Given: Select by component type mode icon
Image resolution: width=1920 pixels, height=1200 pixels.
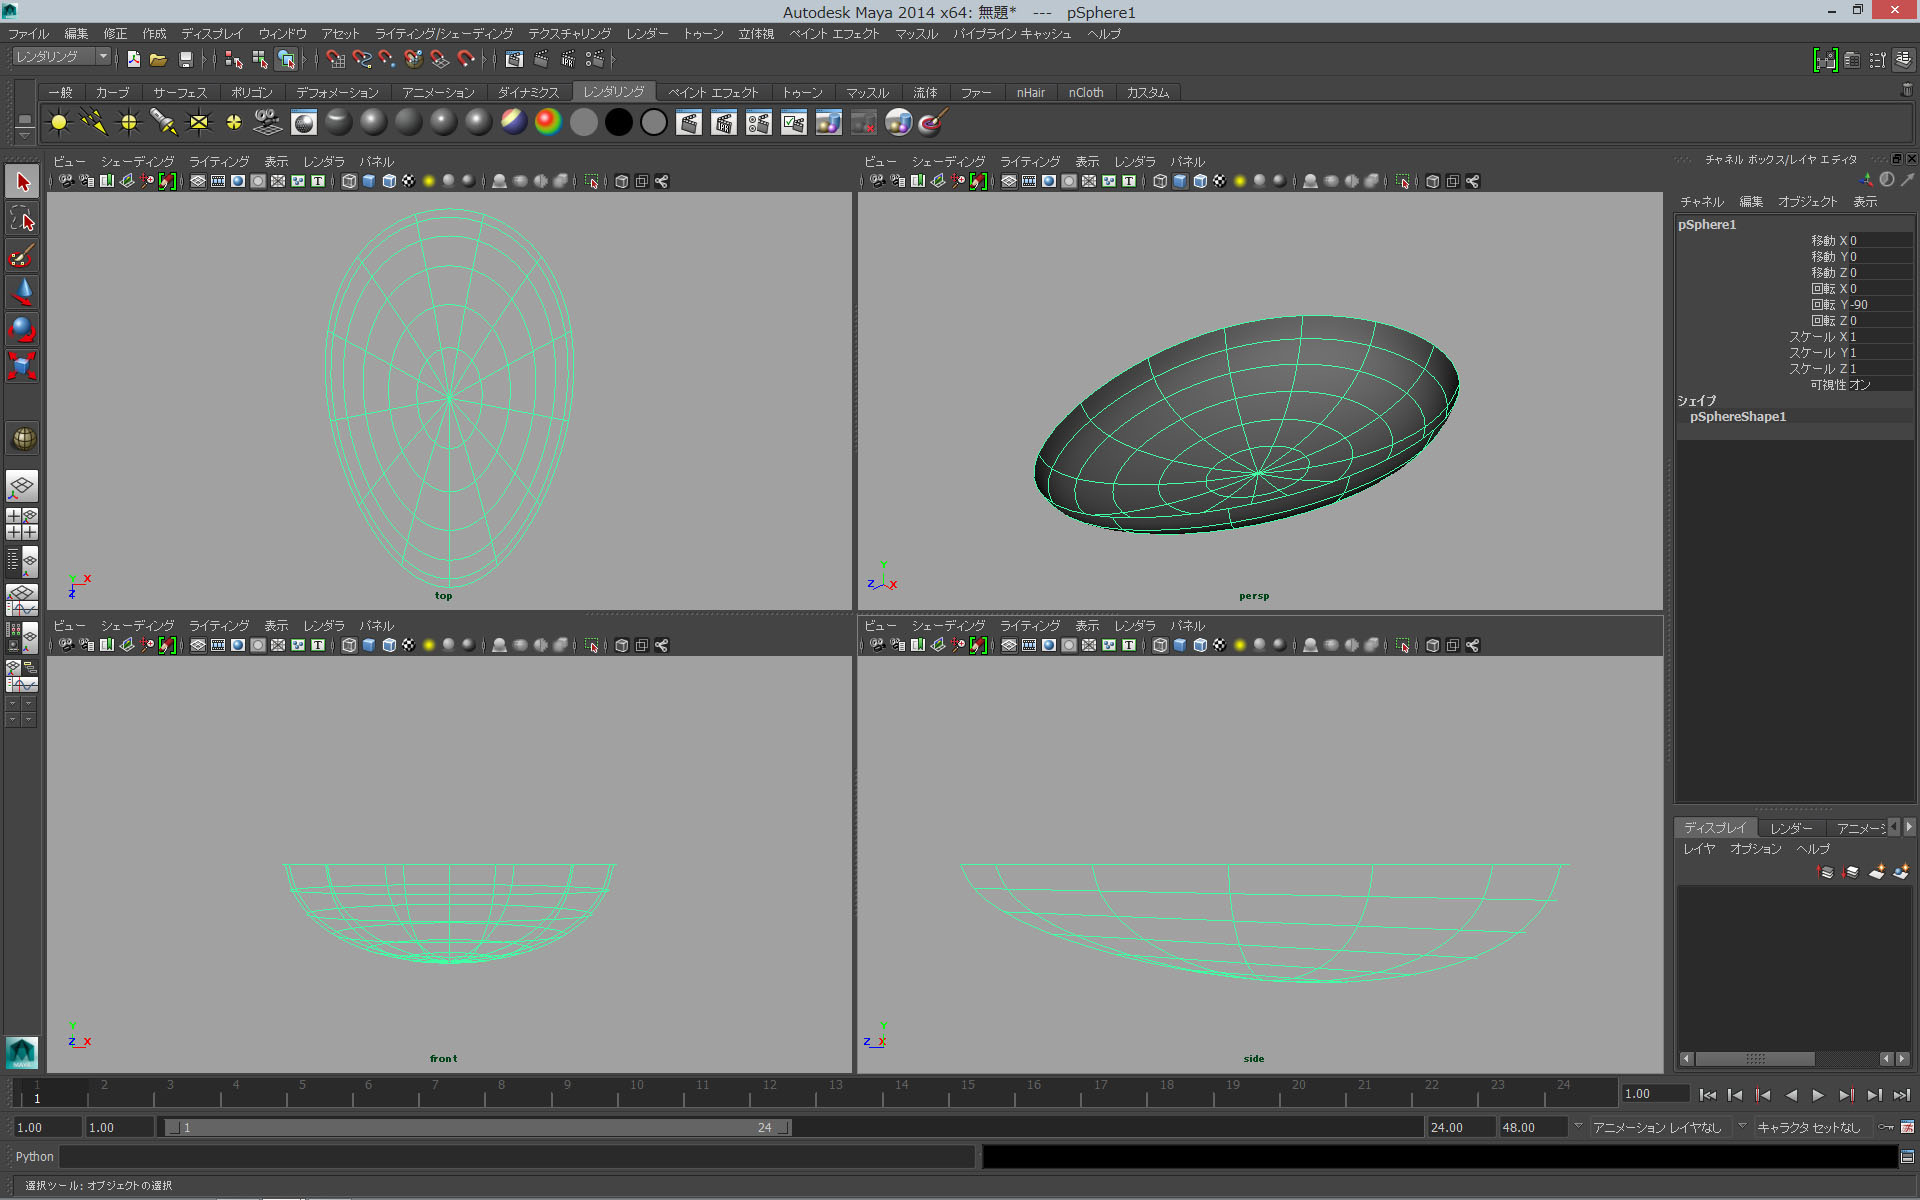Looking at the screenshot, I should click(x=286, y=60).
